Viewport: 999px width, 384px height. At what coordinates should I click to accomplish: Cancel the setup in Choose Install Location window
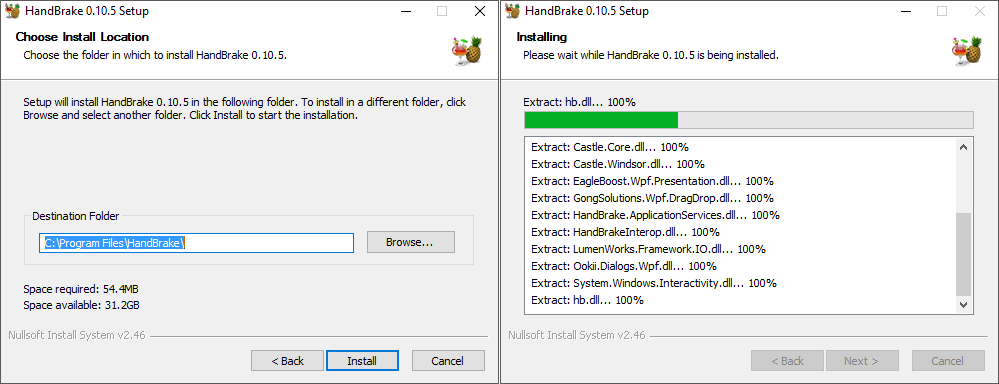click(x=448, y=360)
